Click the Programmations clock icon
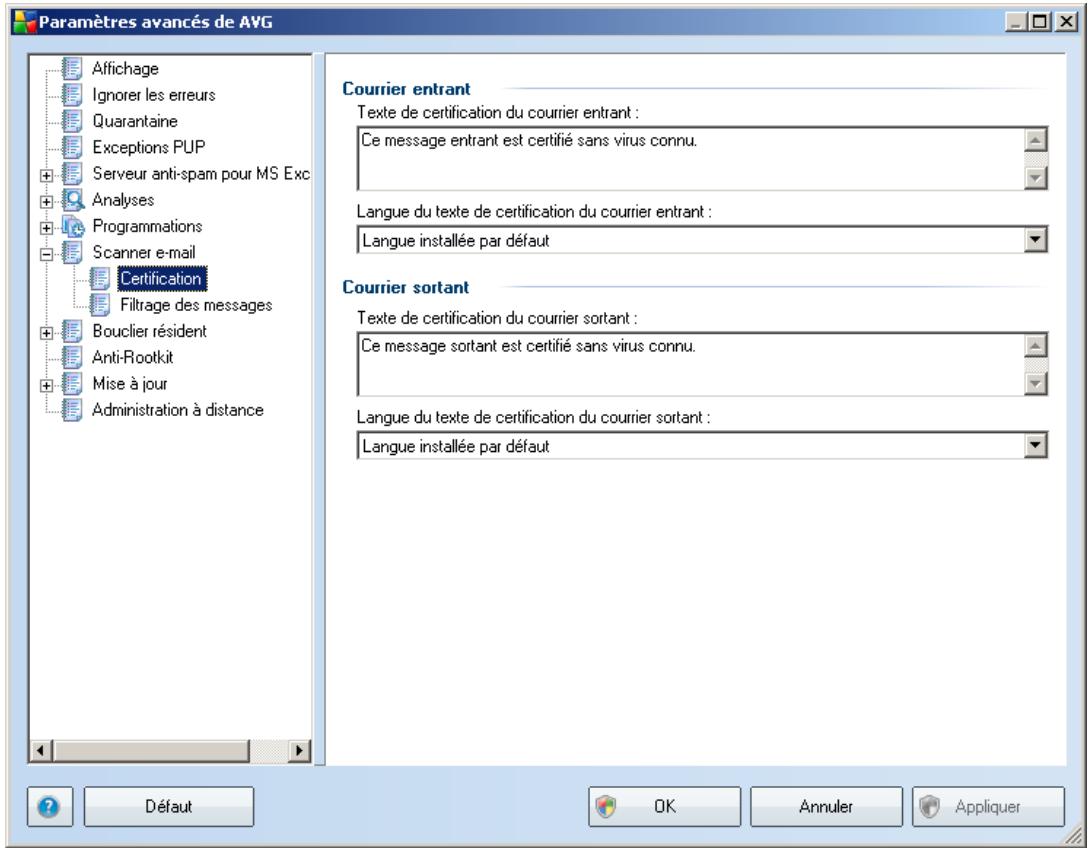This screenshot has width=1090, height=848. [72, 226]
